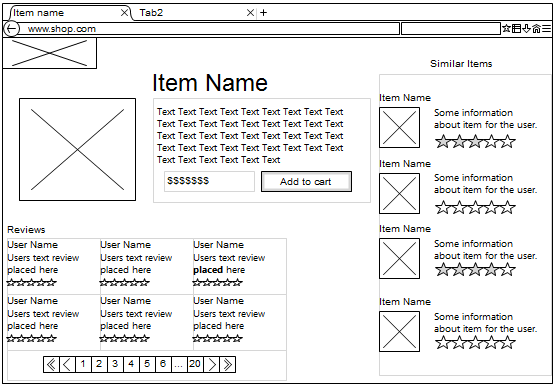Go to previous reviews page arrow

point(67,364)
